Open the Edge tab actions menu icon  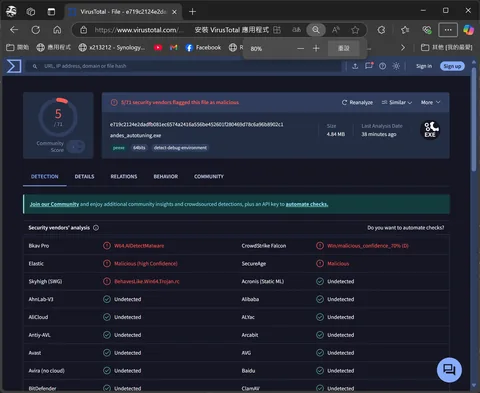pos(51,12)
